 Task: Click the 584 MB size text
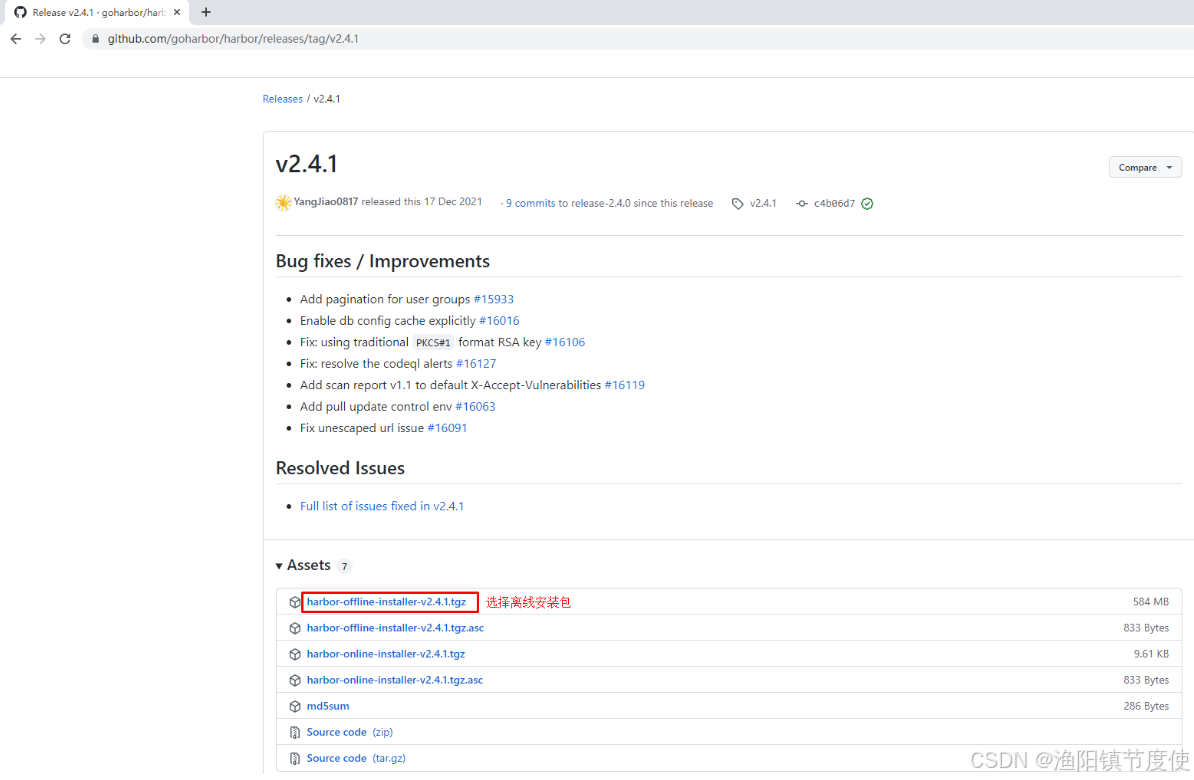[1151, 602]
